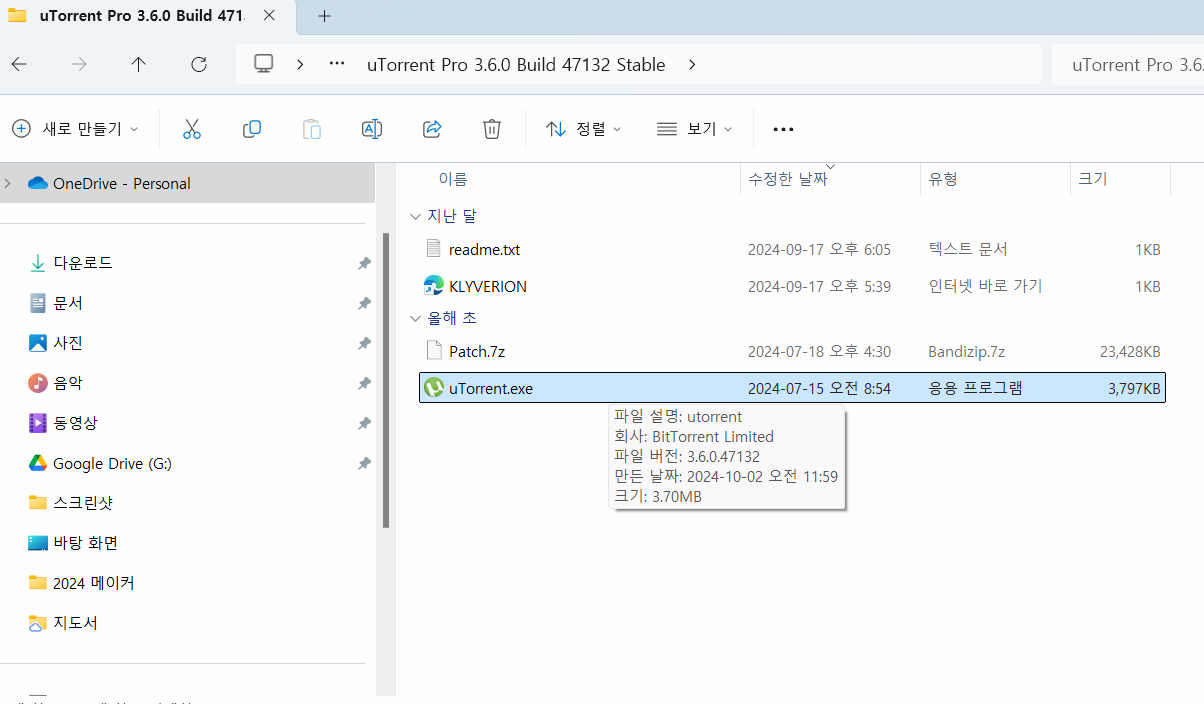1204x704 pixels.
Task: Click the monitor icon in address bar
Action: (x=263, y=64)
